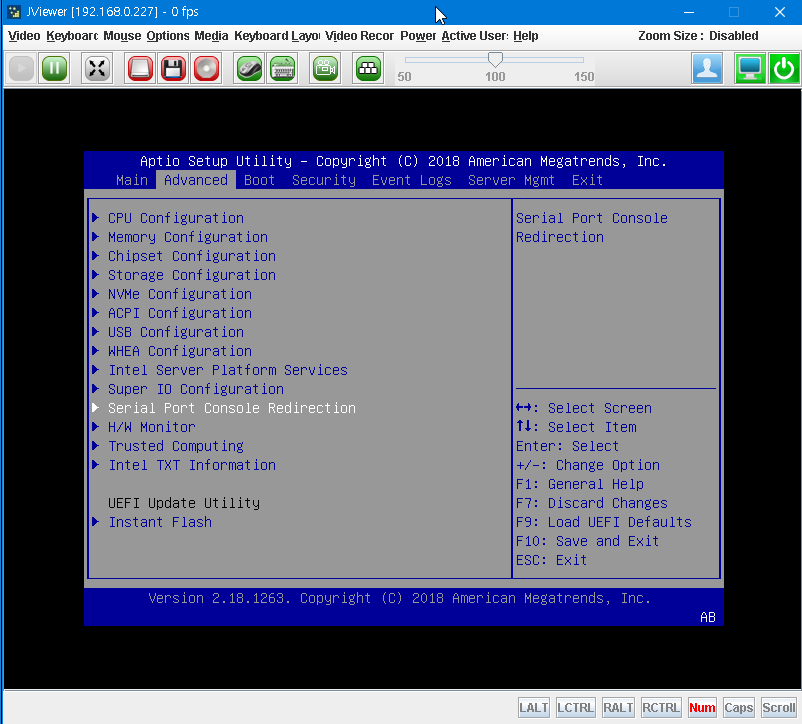Viewport: 802px width, 724px height.
Task: Expand Intel TXT Information submenu
Action: click(x=191, y=465)
